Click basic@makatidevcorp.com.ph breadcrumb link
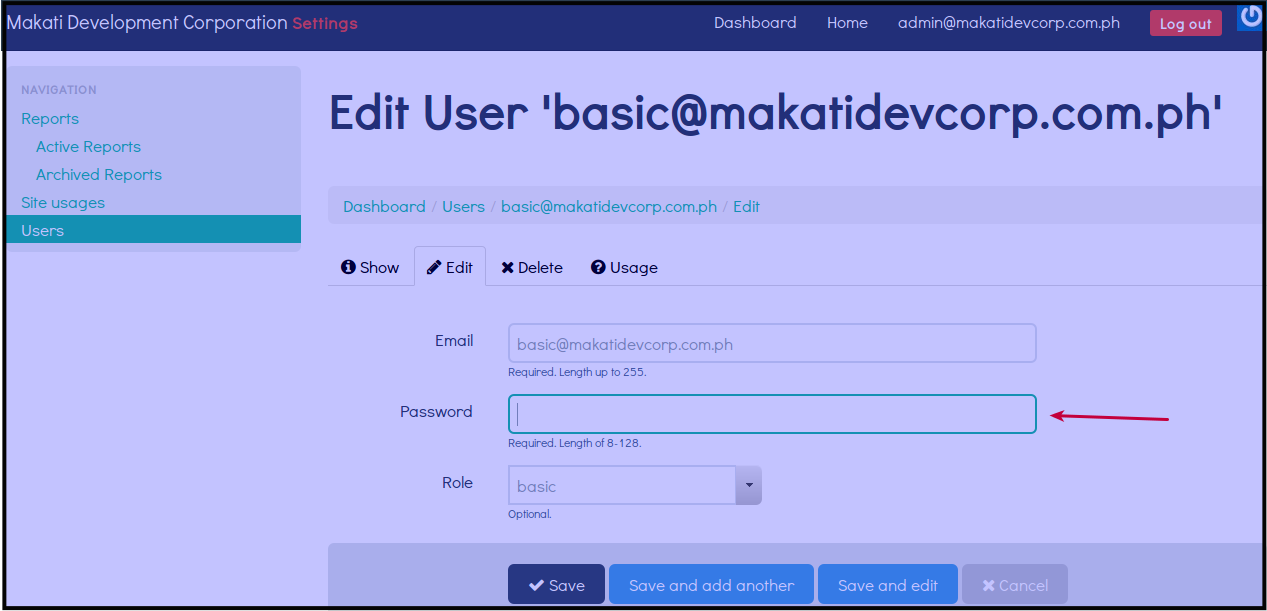Image resolution: width=1267 pixels, height=611 pixels. [609, 206]
